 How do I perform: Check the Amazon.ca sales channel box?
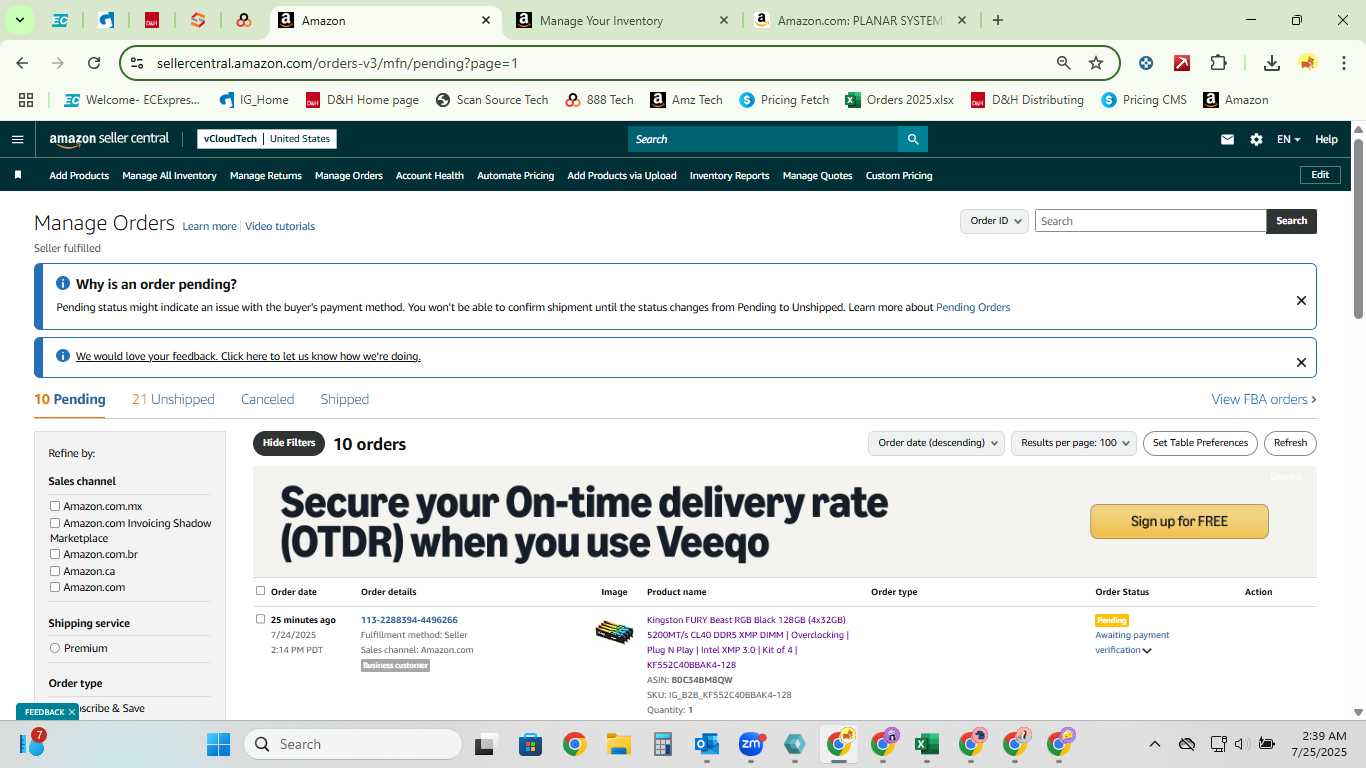point(55,571)
